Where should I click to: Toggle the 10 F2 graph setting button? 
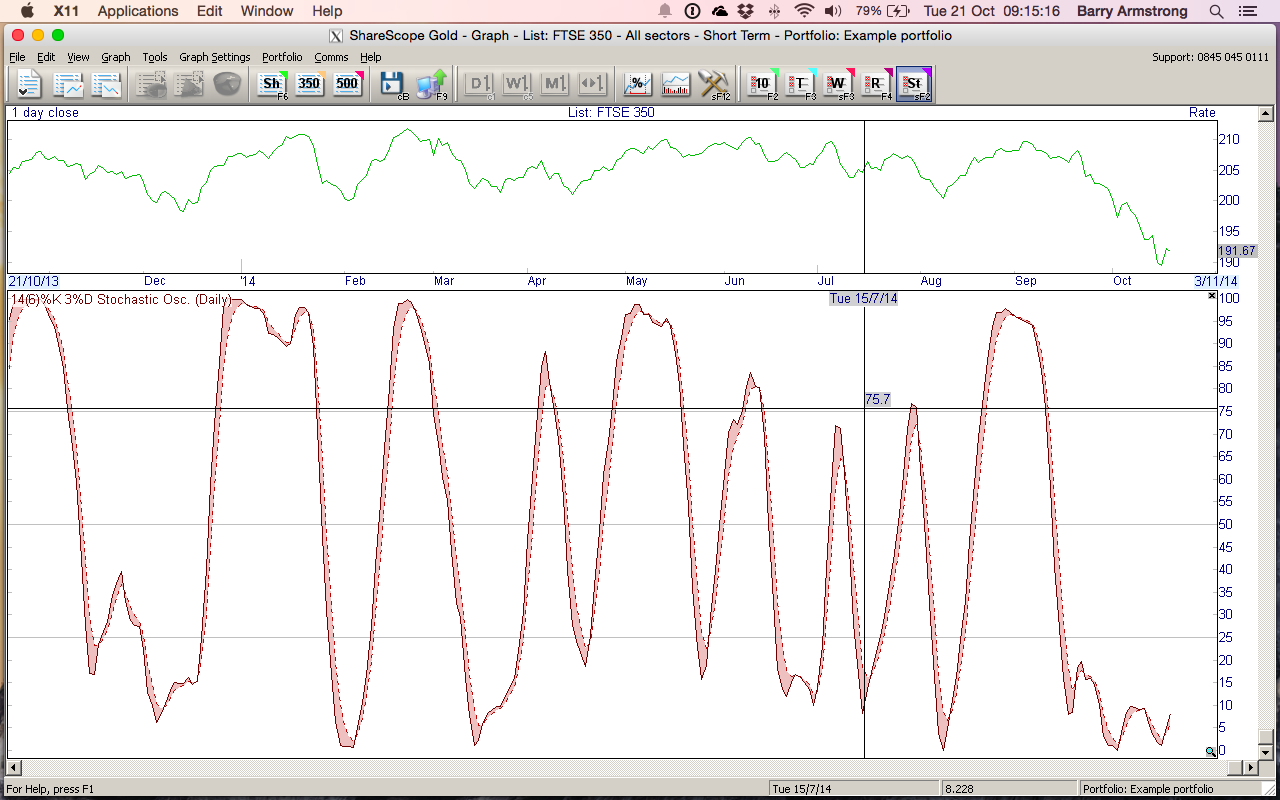coord(762,84)
